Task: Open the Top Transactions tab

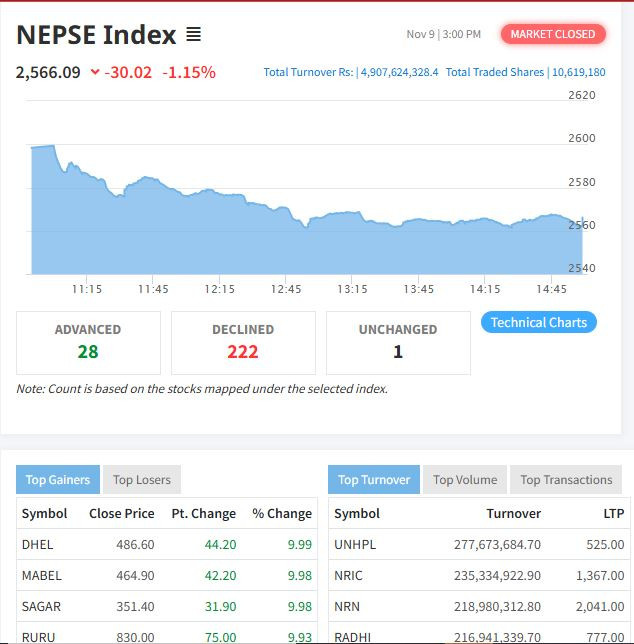Action: (565, 480)
